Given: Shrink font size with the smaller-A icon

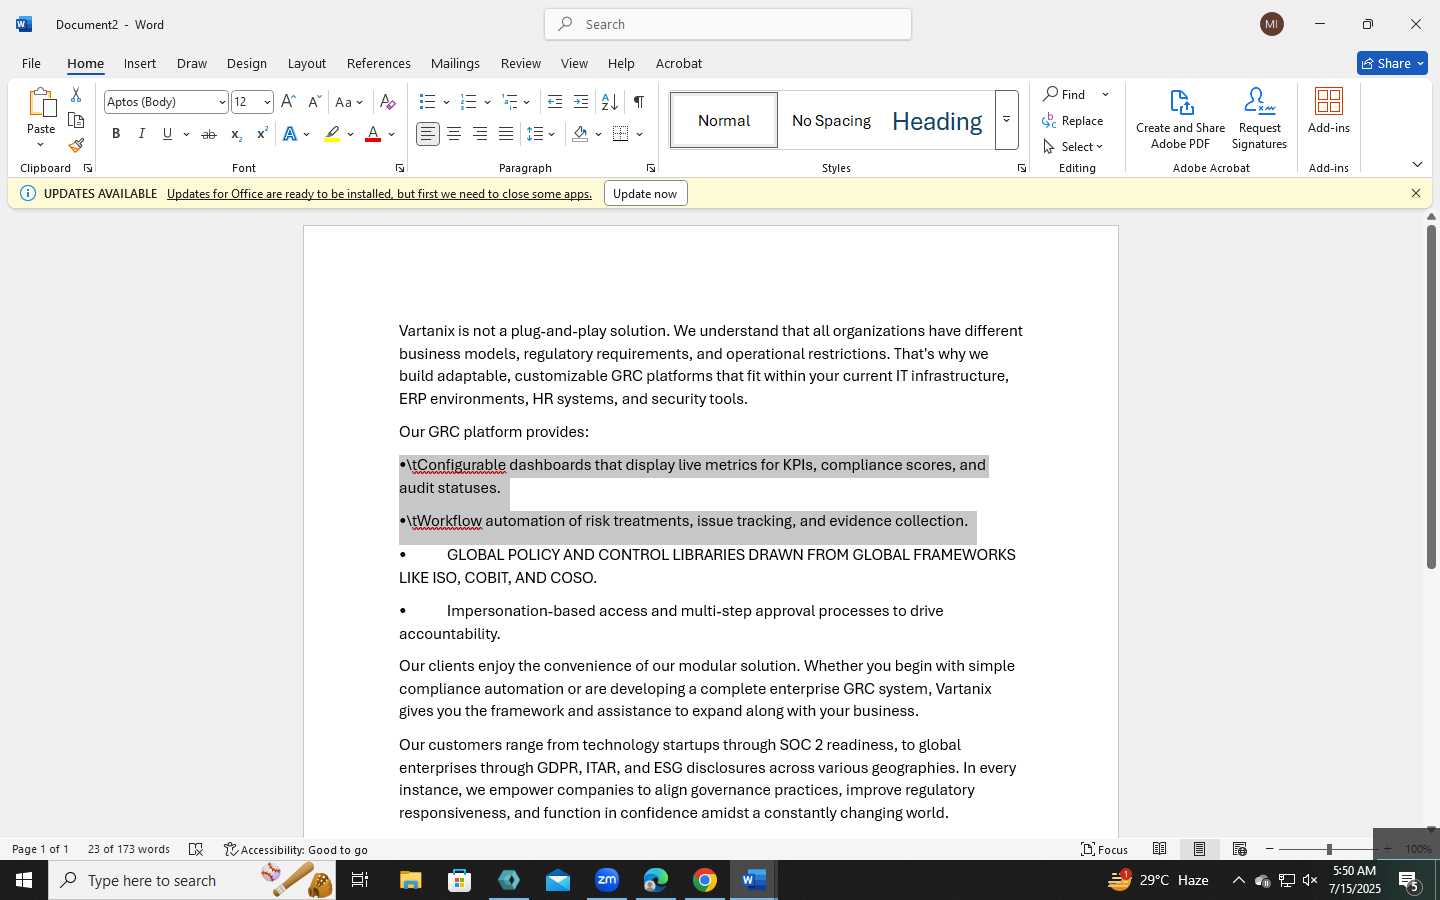Looking at the screenshot, I should click(314, 102).
